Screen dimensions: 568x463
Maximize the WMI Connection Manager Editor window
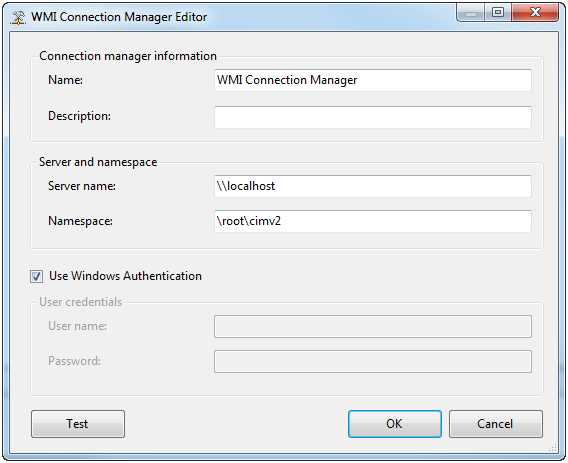point(498,13)
